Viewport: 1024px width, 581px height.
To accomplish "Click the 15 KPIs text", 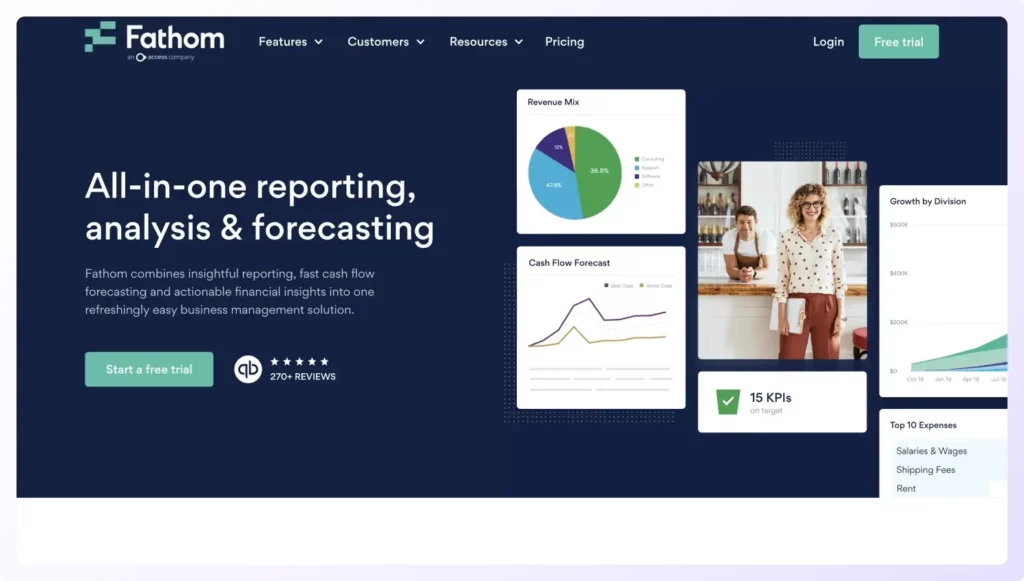I will pyautogui.click(x=771, y=398).
